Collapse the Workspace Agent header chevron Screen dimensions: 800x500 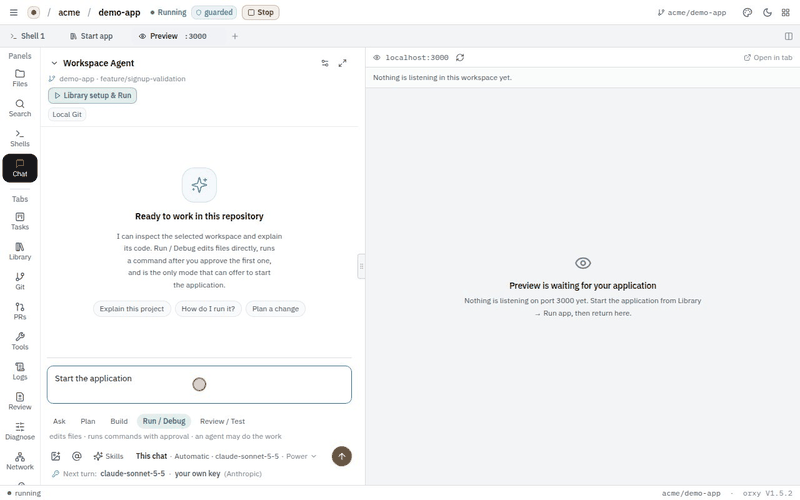pyautogui.click(x=54, y=63)
